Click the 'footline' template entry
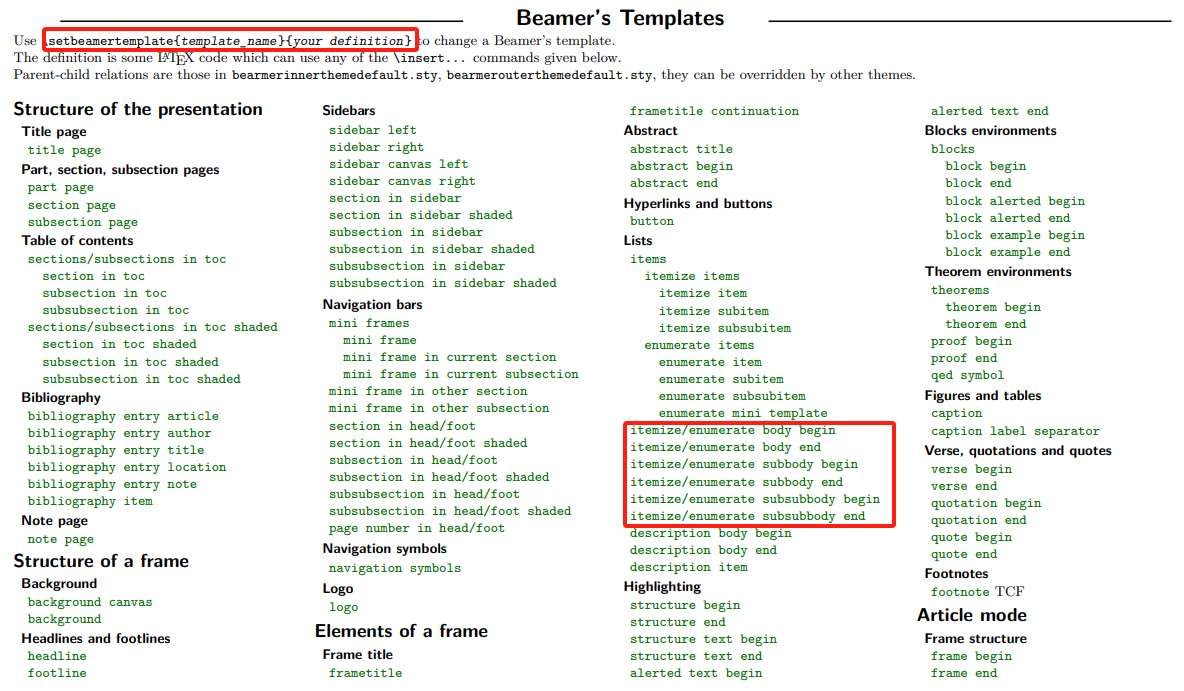This screenshot has height=691, width=1184. pyautogui.click(x=57, y=673)
